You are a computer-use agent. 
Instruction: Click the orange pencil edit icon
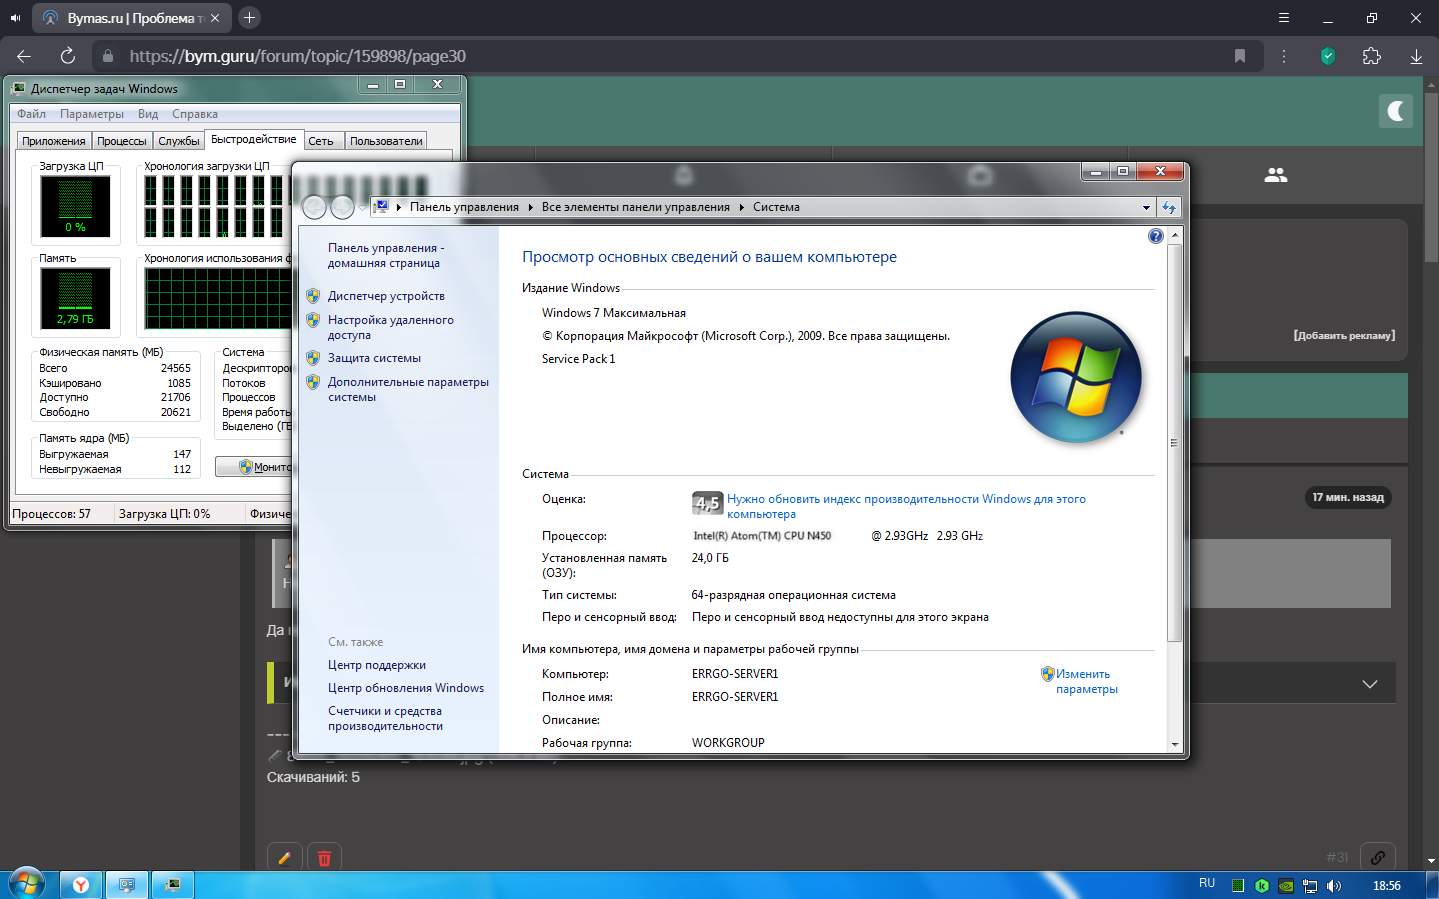[x=284, y=858]
